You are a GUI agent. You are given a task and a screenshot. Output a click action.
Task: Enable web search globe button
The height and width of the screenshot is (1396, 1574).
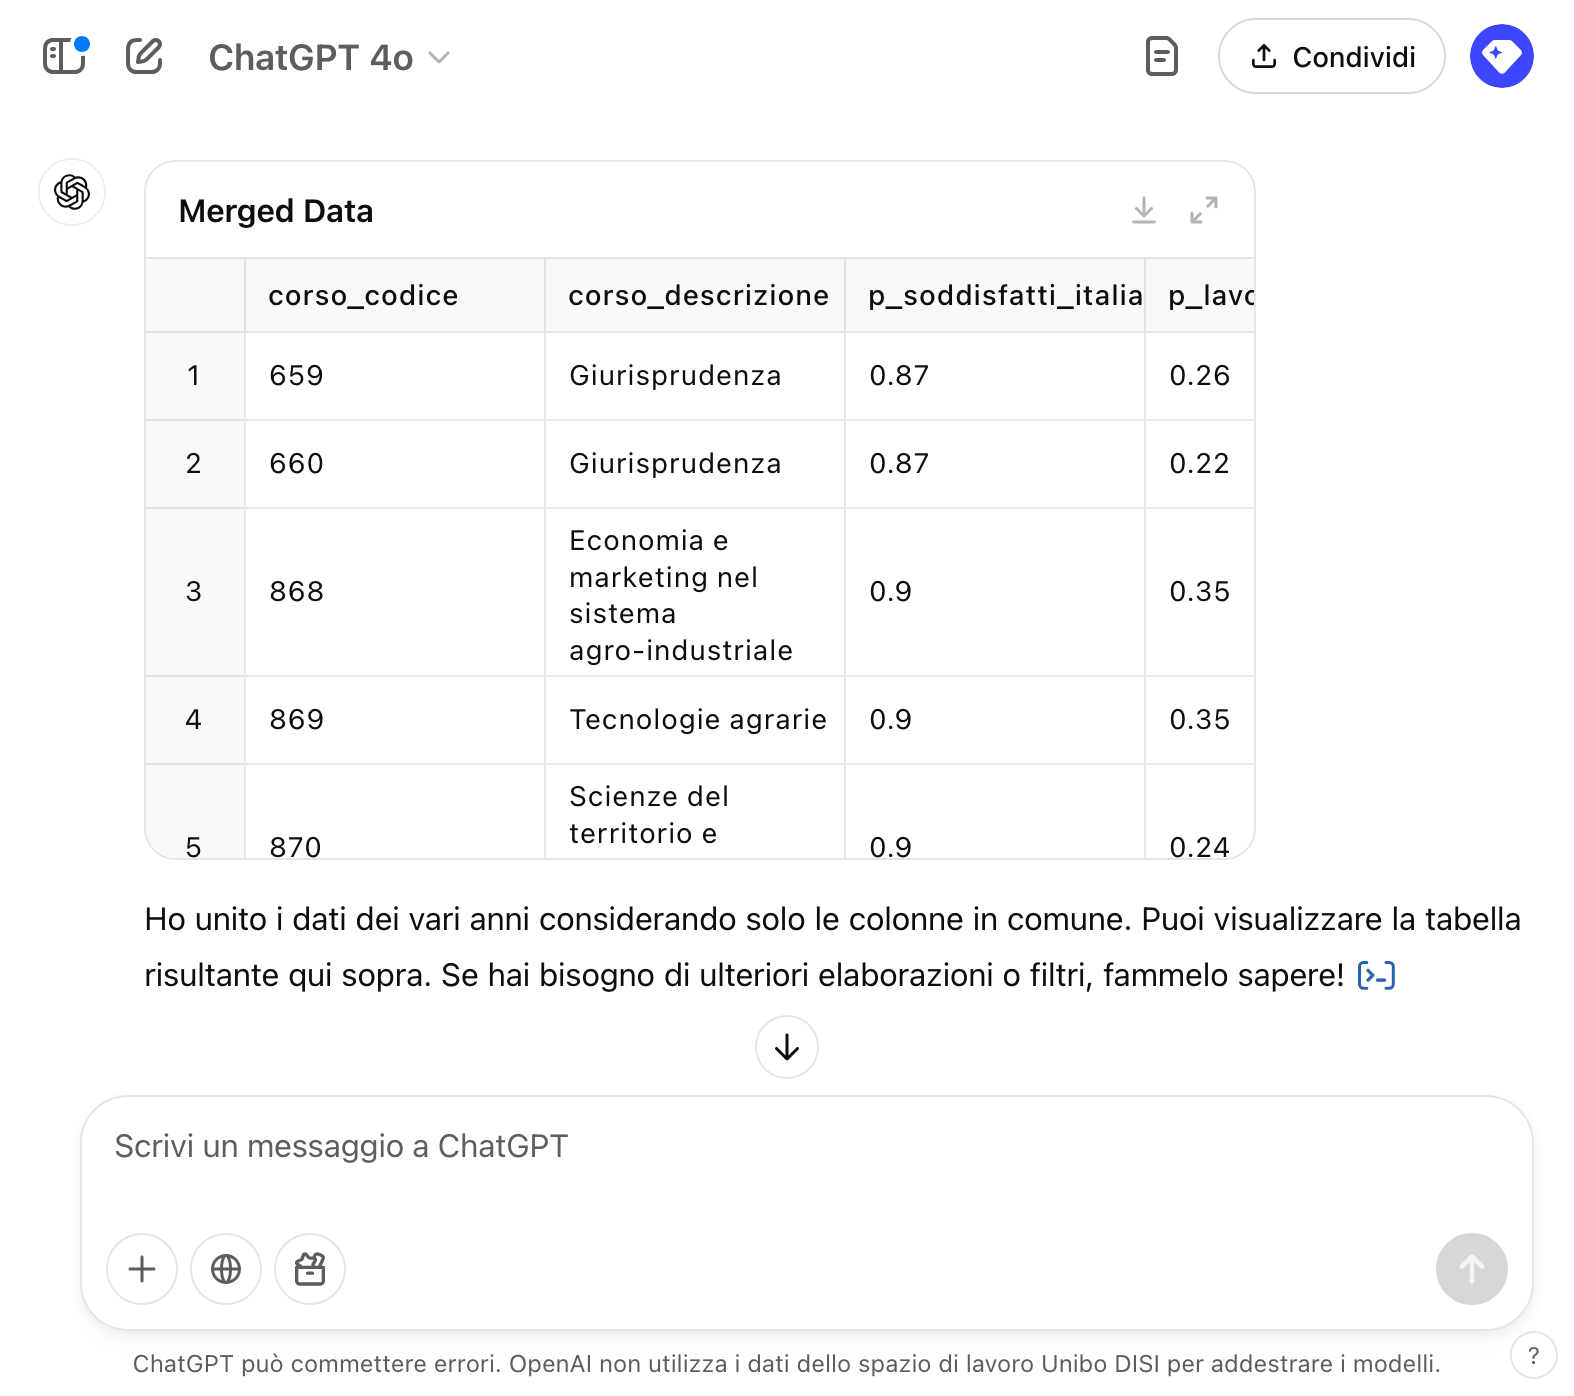[226, 1269]
